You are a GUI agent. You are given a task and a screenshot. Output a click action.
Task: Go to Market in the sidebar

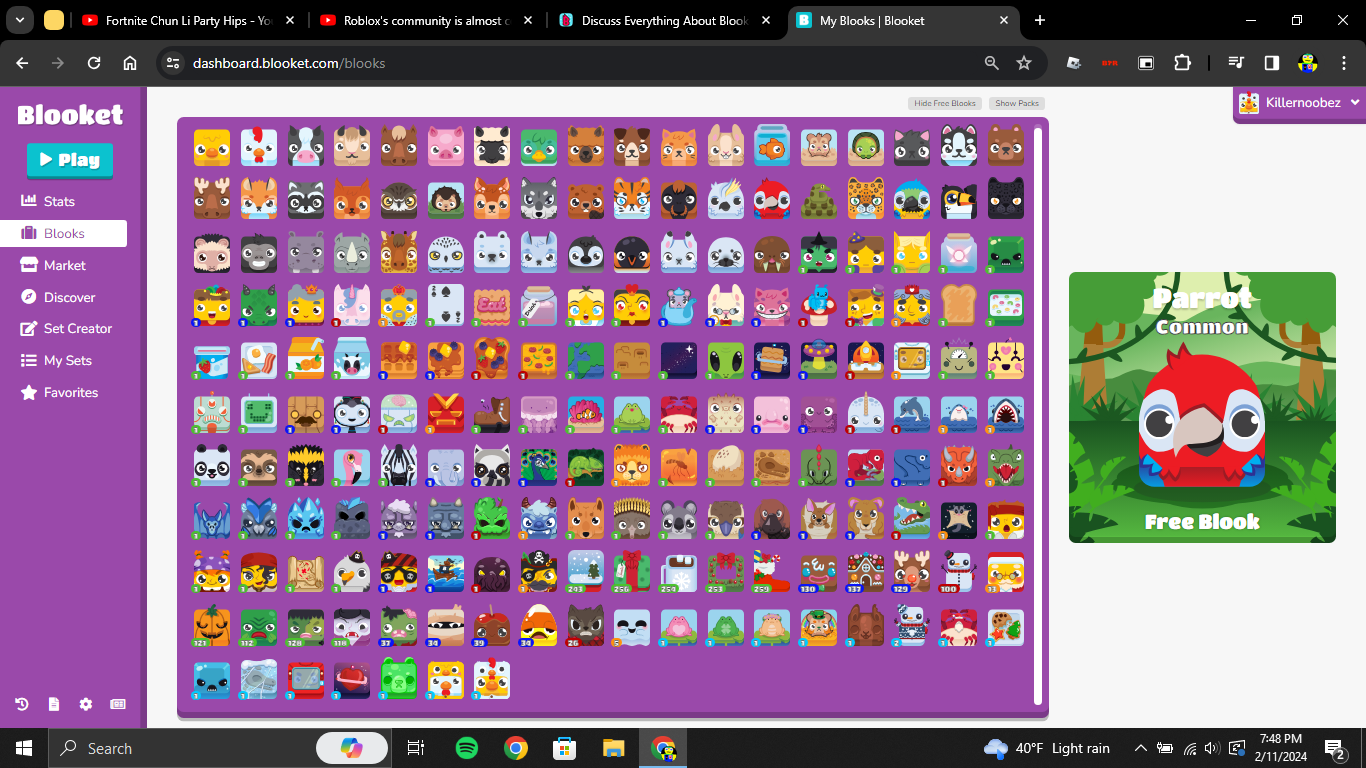point(64,265)
